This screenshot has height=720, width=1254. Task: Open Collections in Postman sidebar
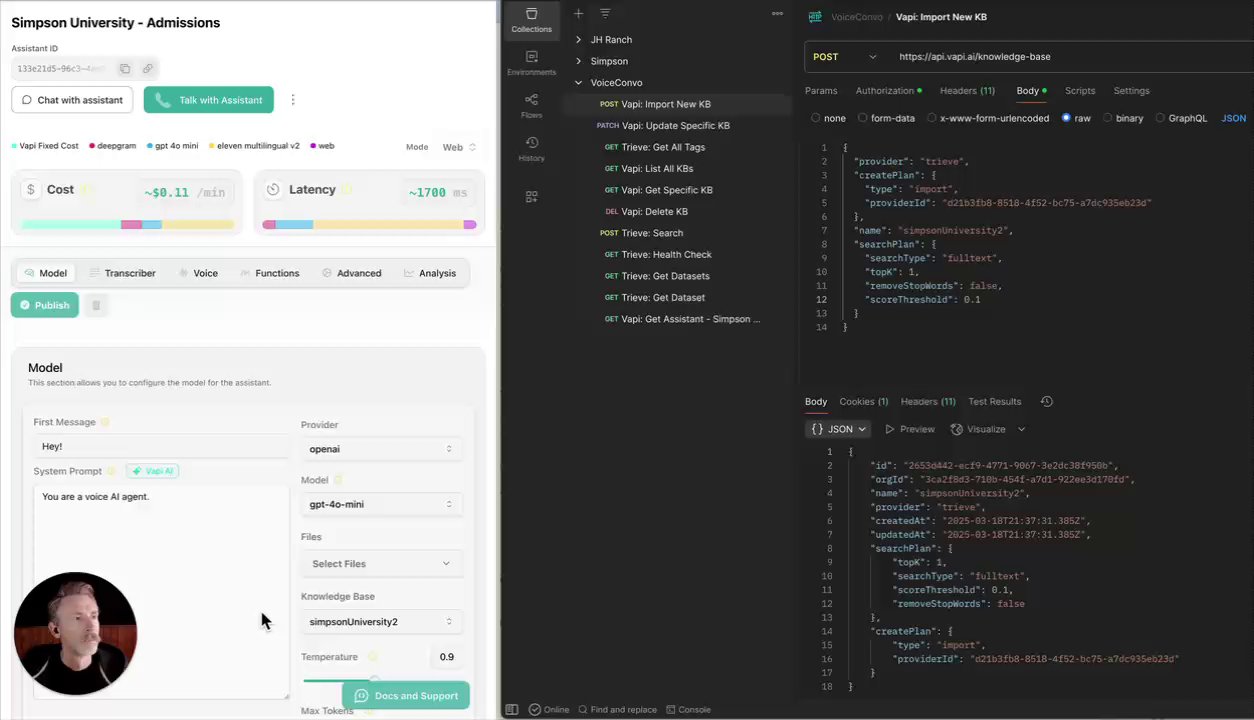tap(531, 20)
